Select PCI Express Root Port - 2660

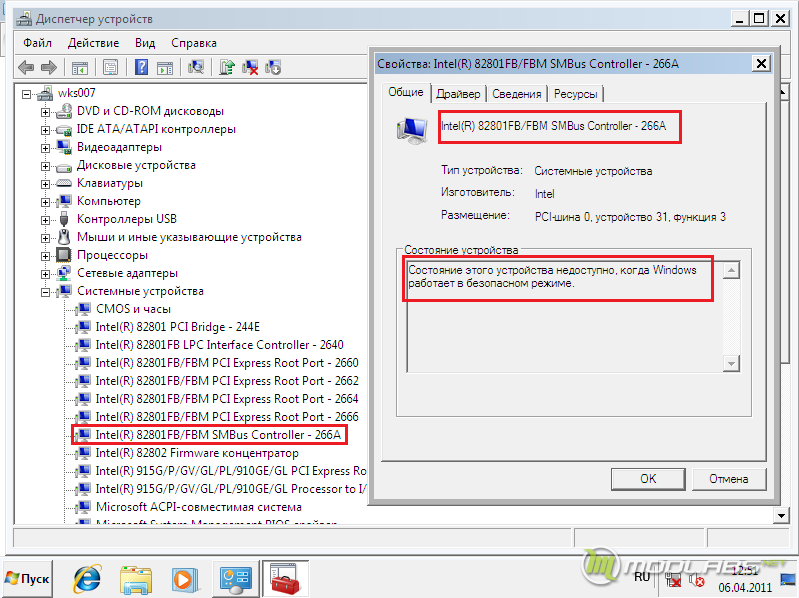(227, 363)
